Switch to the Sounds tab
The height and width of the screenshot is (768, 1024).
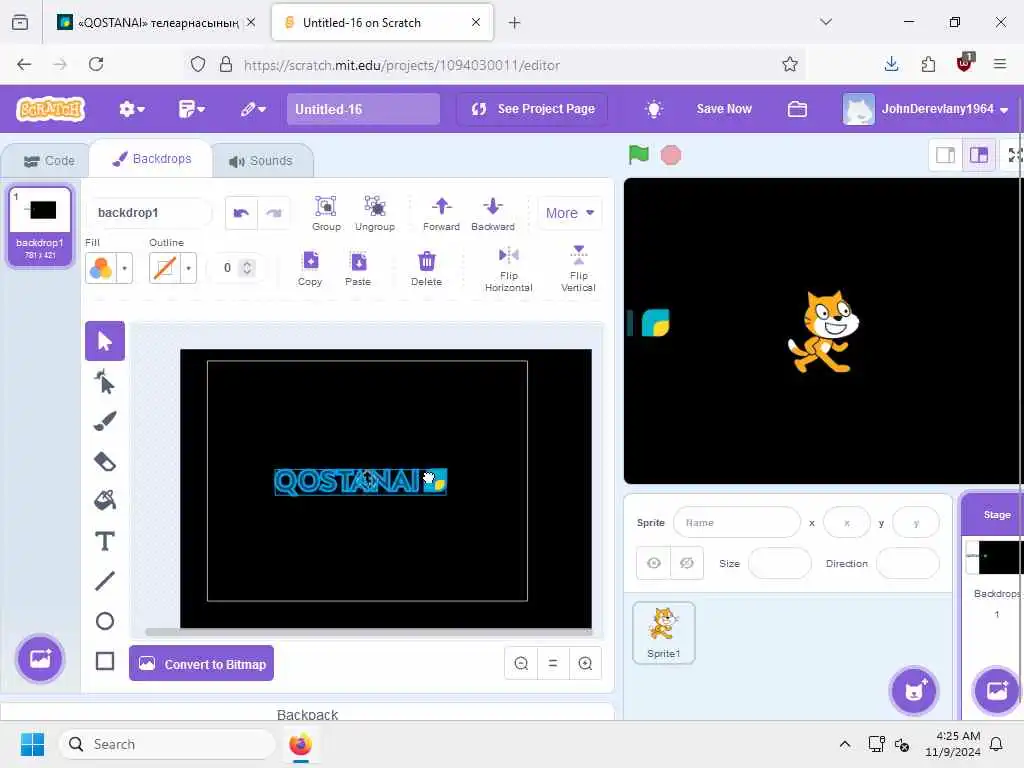coord(261,161)
